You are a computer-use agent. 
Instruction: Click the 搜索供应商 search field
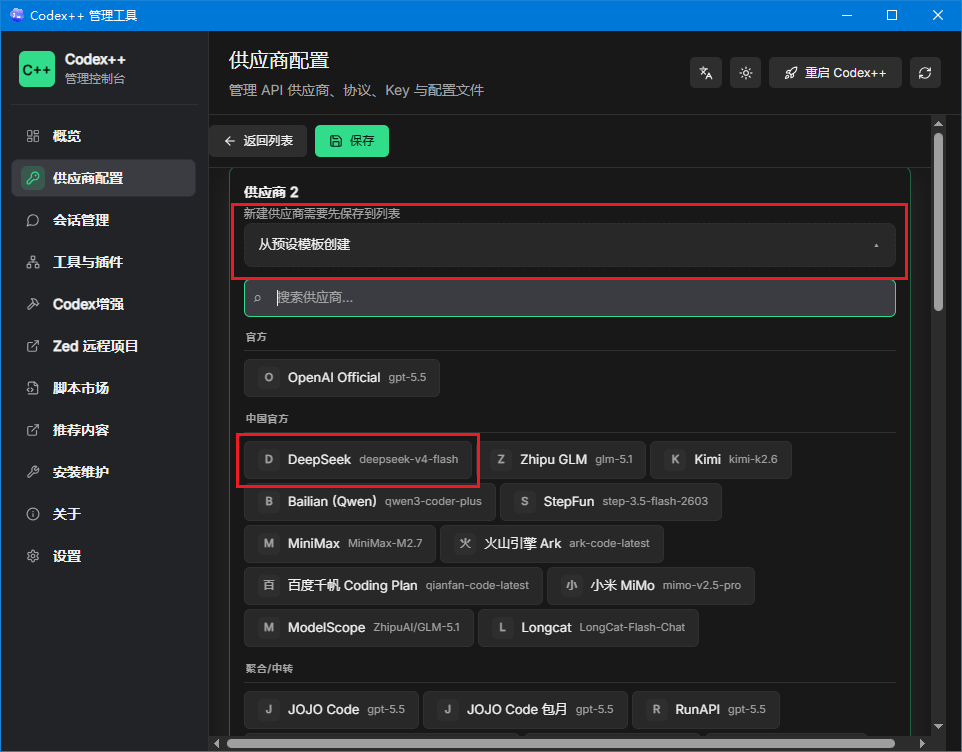(569, 298)
